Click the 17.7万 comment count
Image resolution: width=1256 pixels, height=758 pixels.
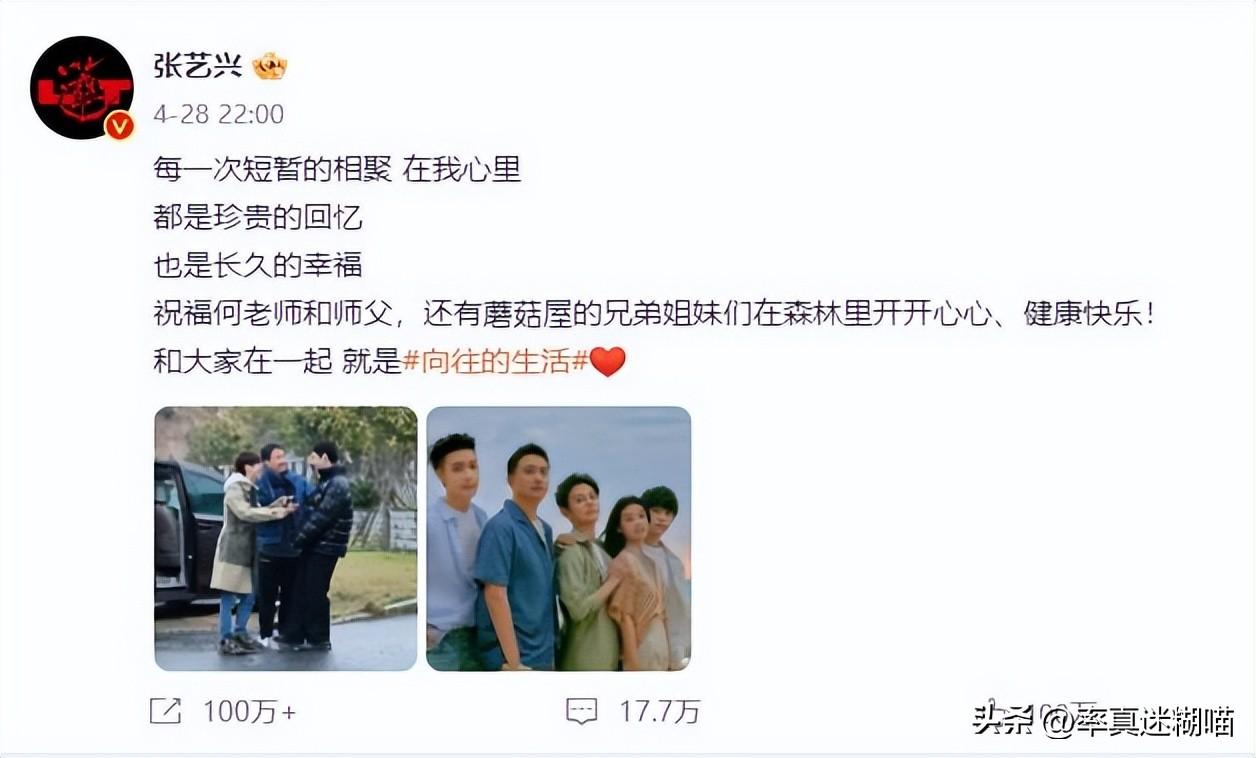pyautogui.click(x=659, y=711)
